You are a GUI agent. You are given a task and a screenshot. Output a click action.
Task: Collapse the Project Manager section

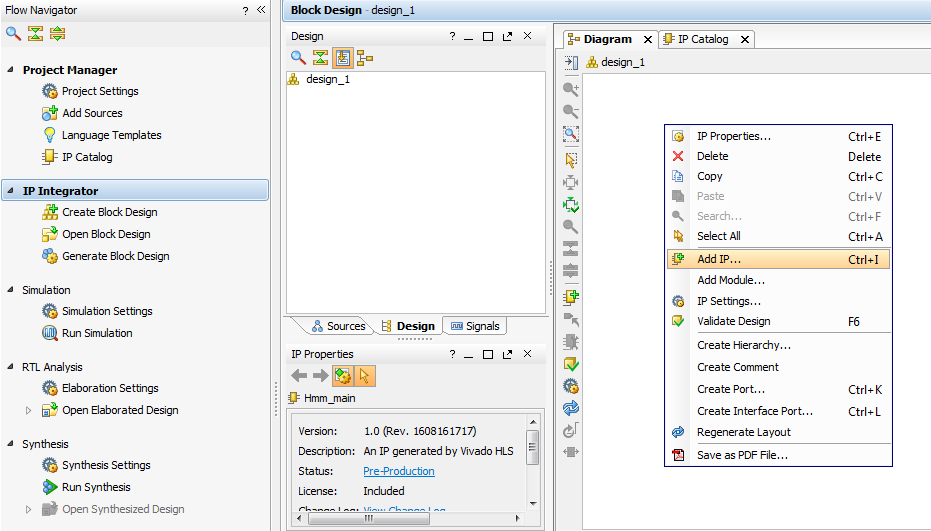pyautogui.click(x=10, y=69)
